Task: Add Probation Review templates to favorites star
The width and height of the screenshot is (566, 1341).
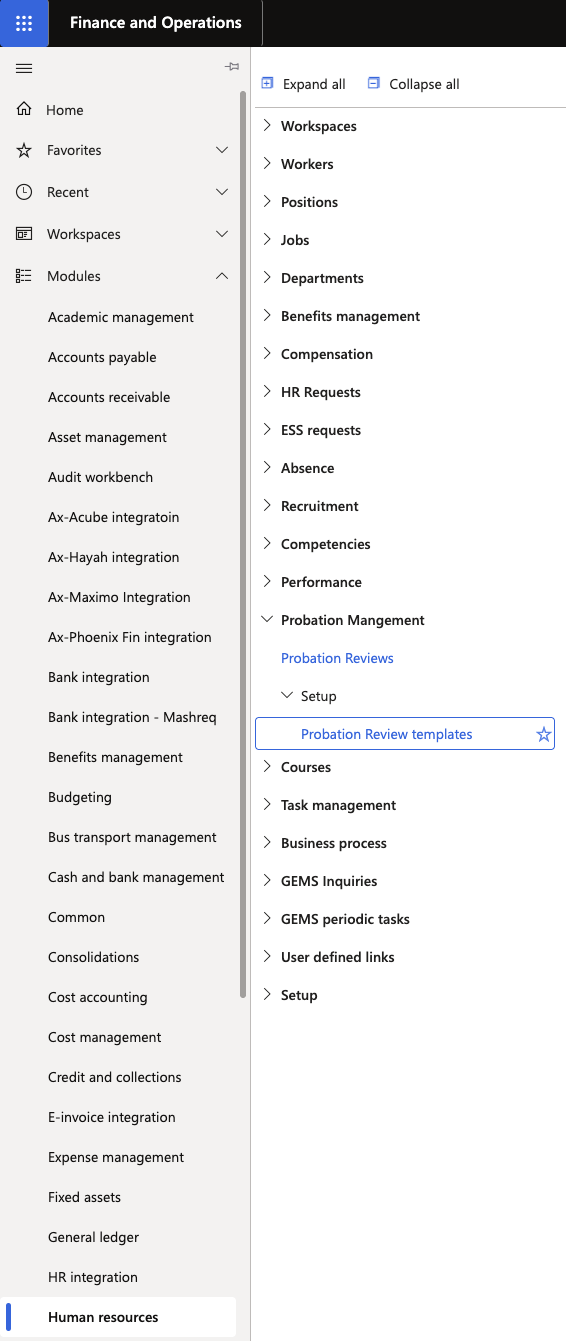Action: 544,734
